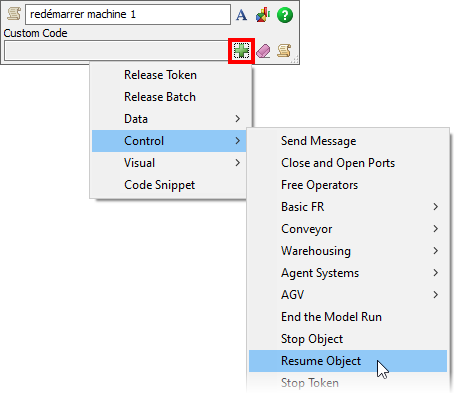Image resolution: width=454 pixels, height=393 pixels.
Task: Click the pink eraser clear icon
Action: (263, 51)
